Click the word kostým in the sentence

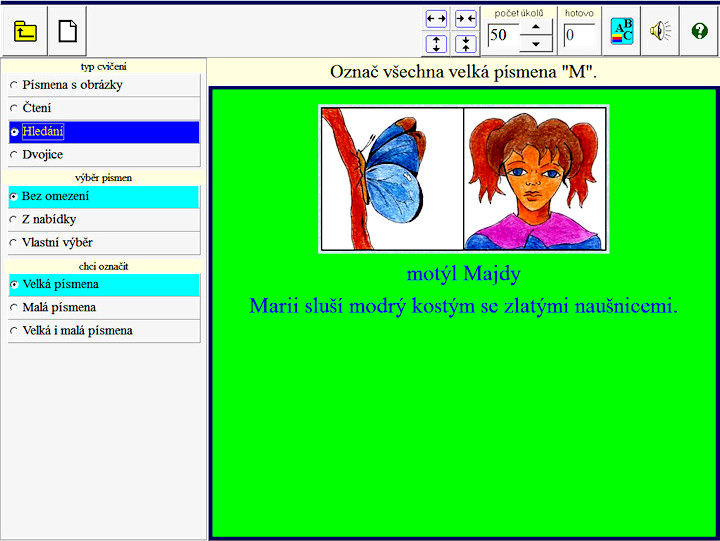443,307
